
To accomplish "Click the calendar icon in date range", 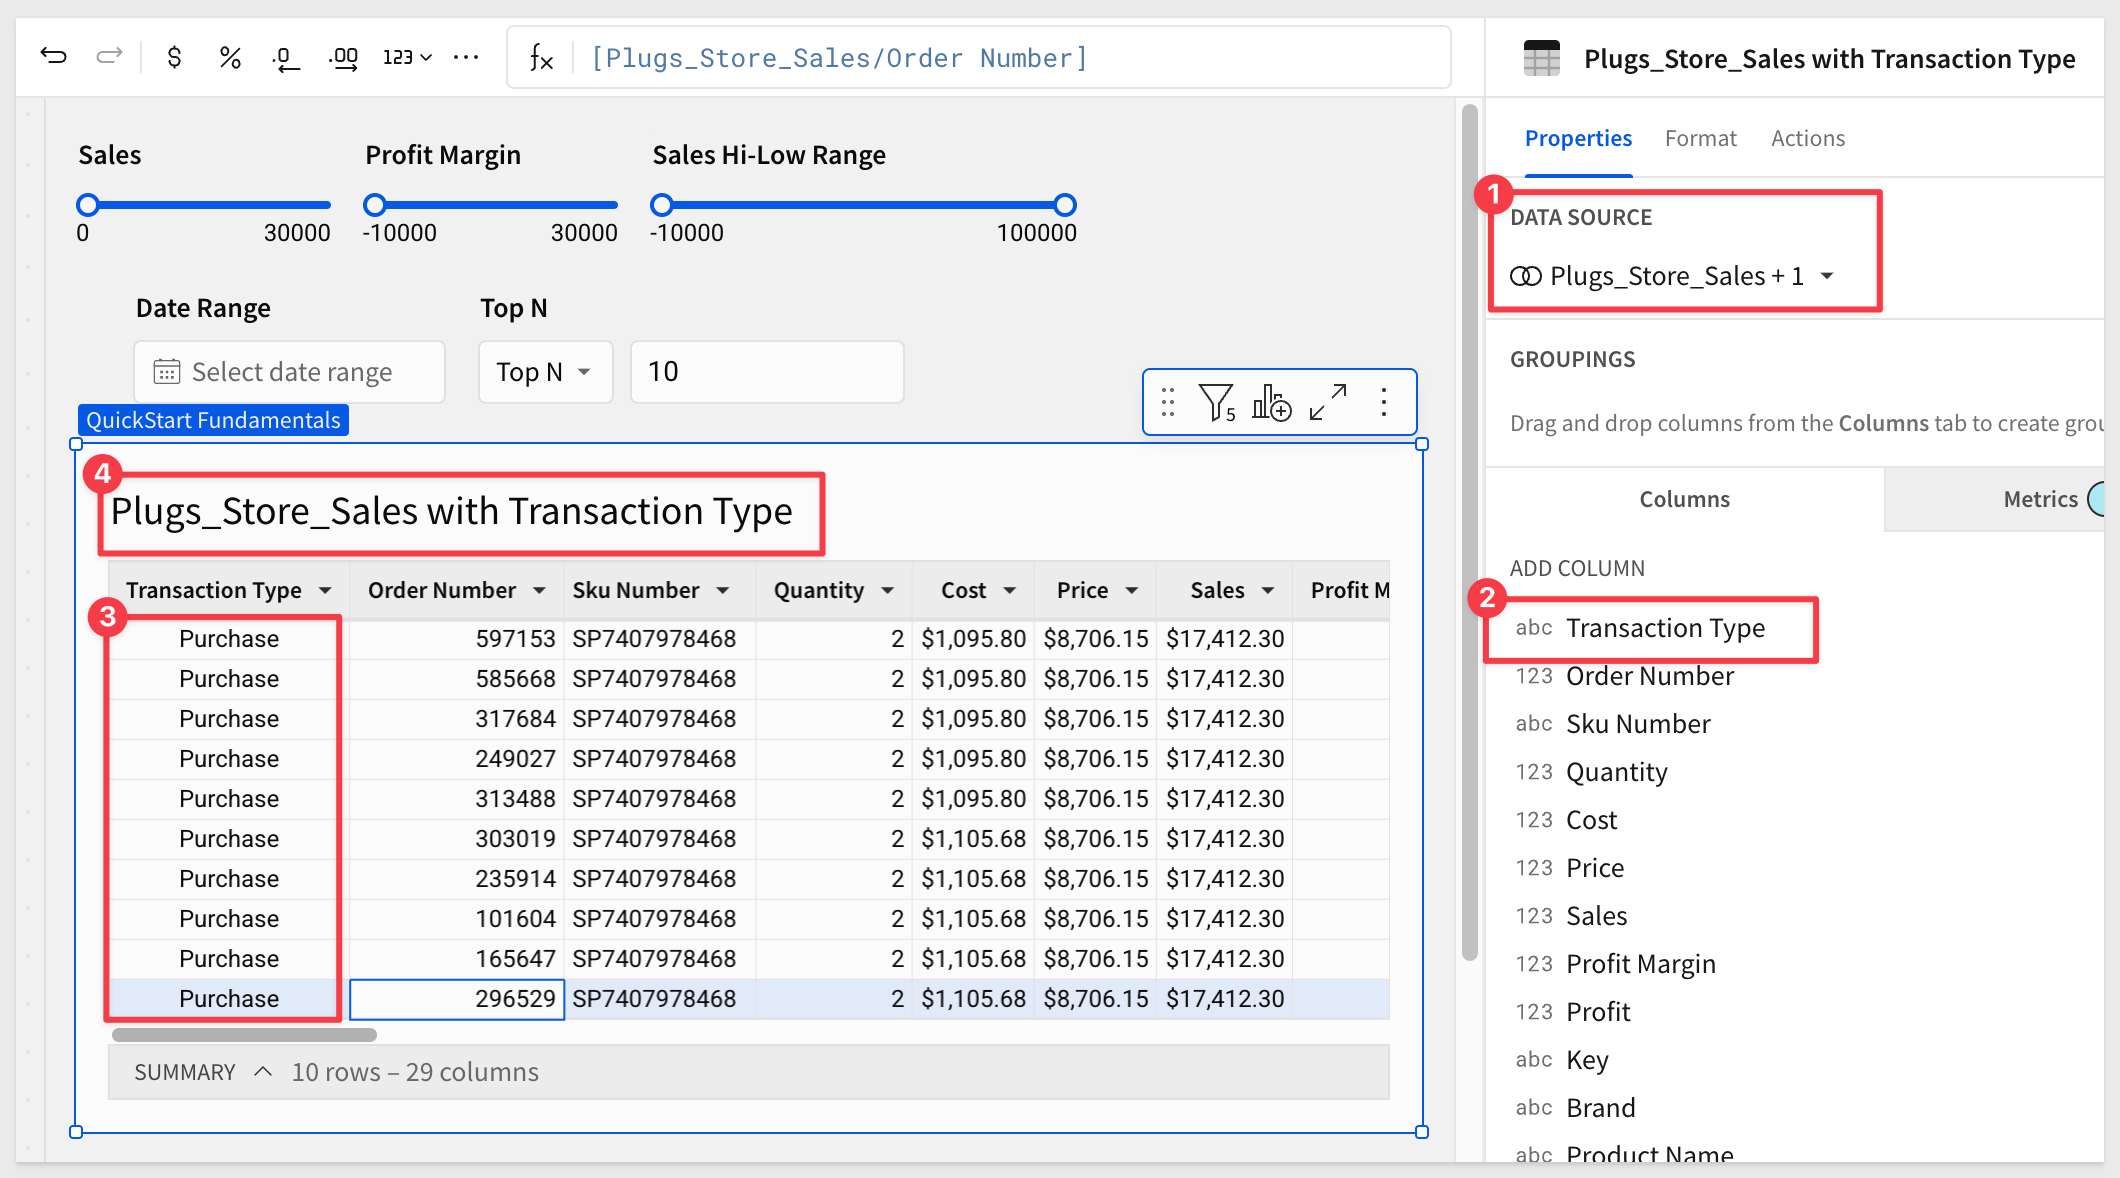I will tap(166, 372).
